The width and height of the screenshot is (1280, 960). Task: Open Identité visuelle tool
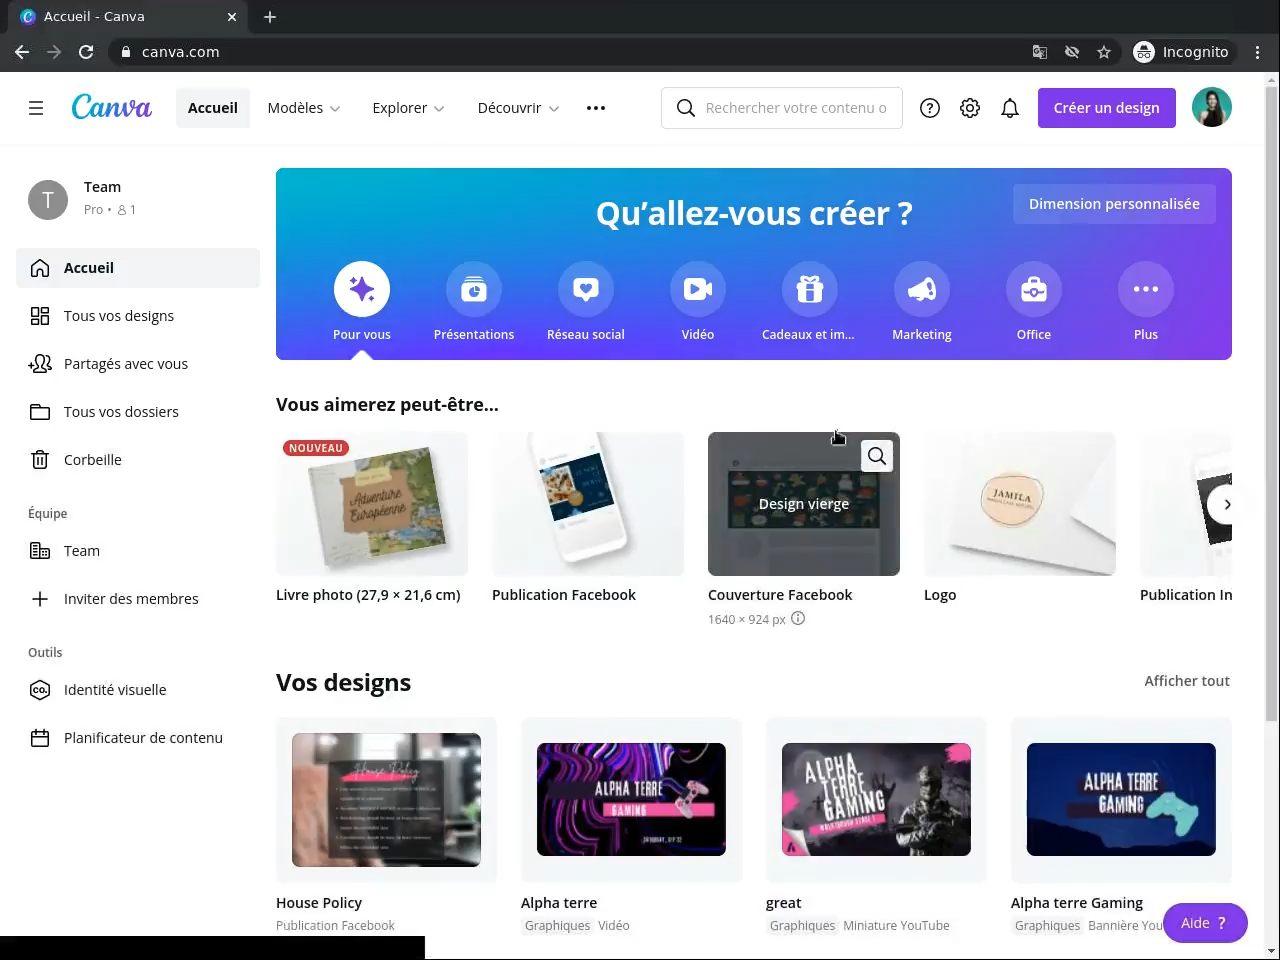coord(138,690)
